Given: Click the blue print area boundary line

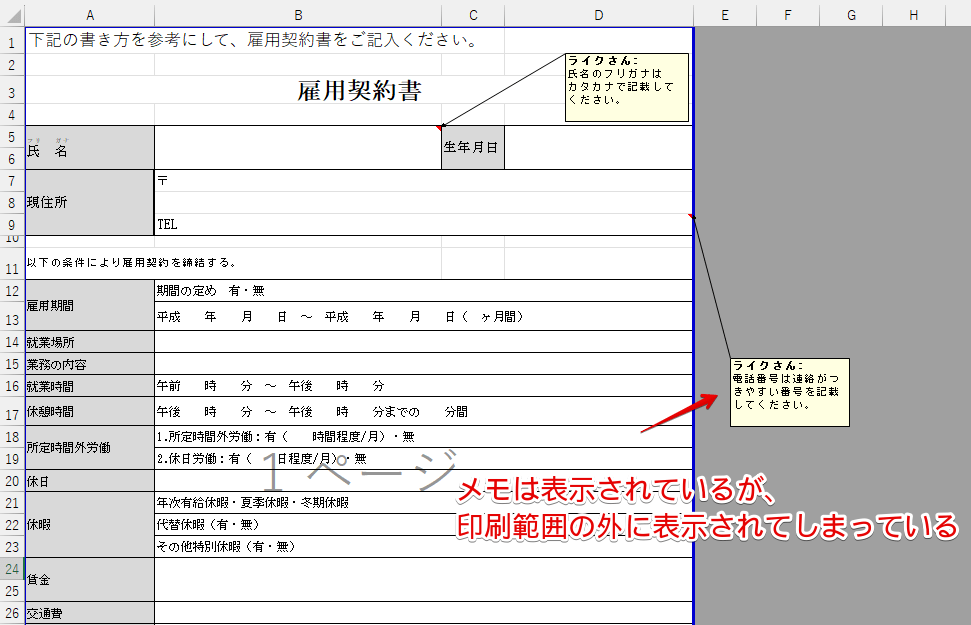Looking at the screenshot, I should point(692,300).
